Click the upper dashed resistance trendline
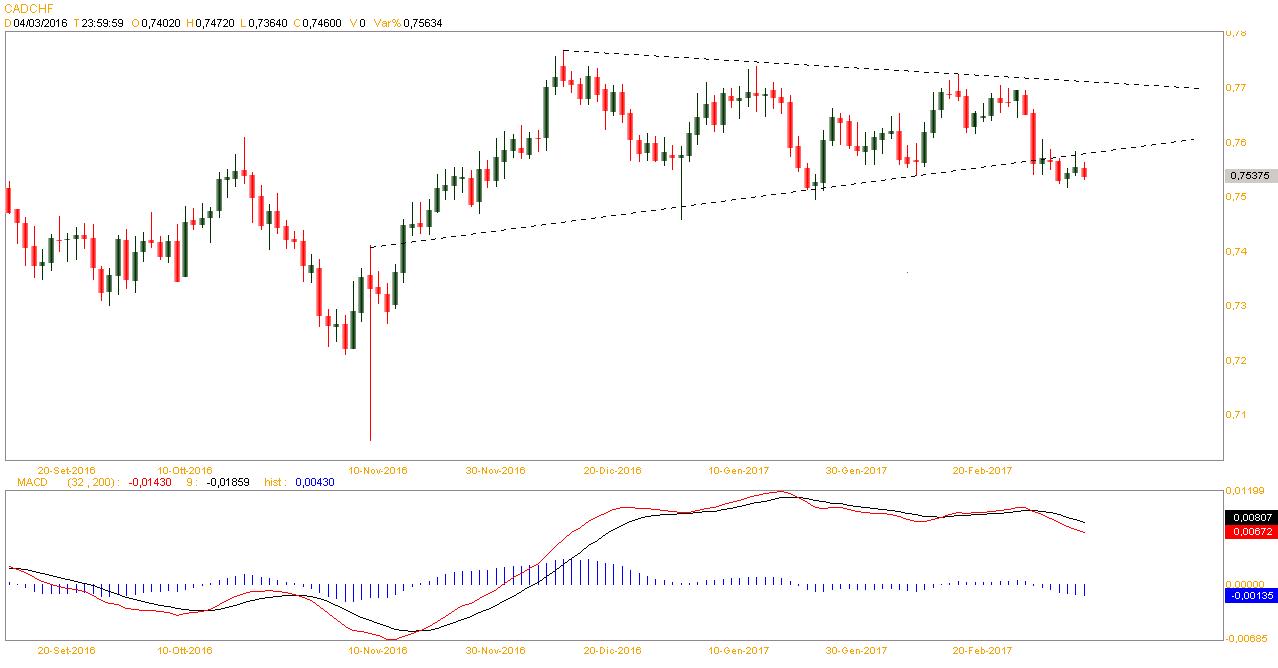 tap(900, 68)
